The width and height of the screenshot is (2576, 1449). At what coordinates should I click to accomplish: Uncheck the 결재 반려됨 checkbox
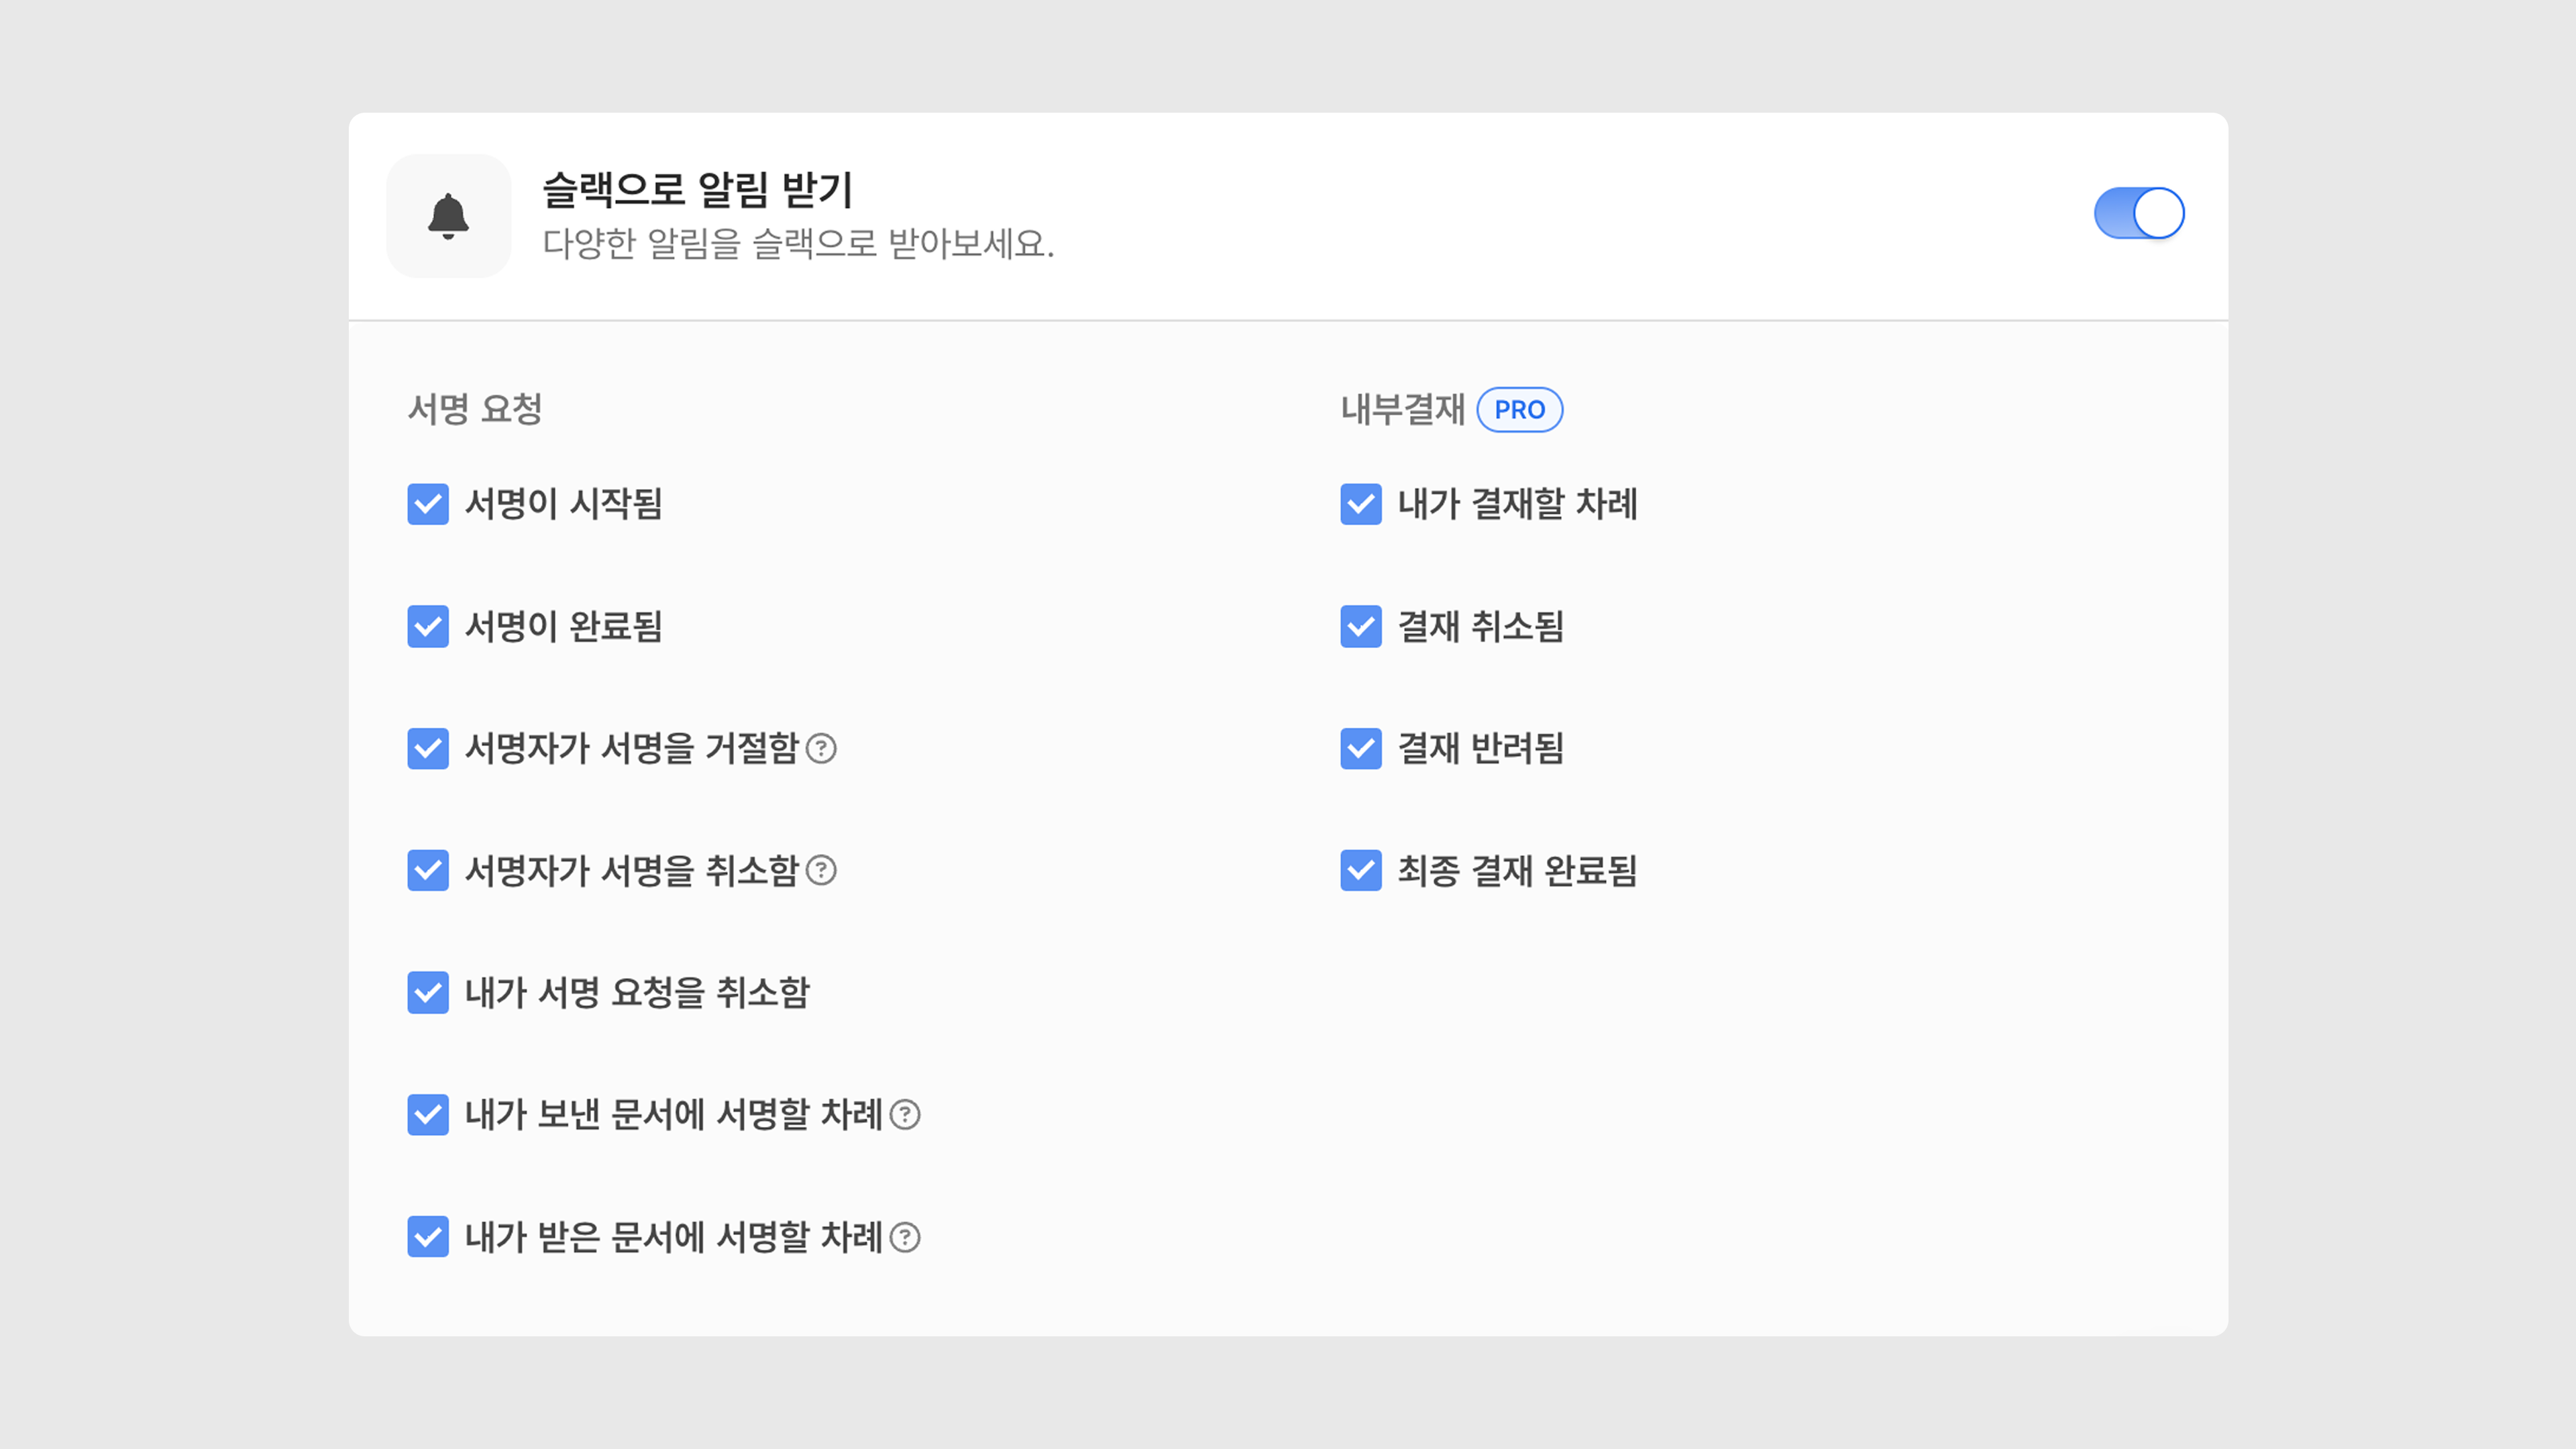(x=1361, y=748)
